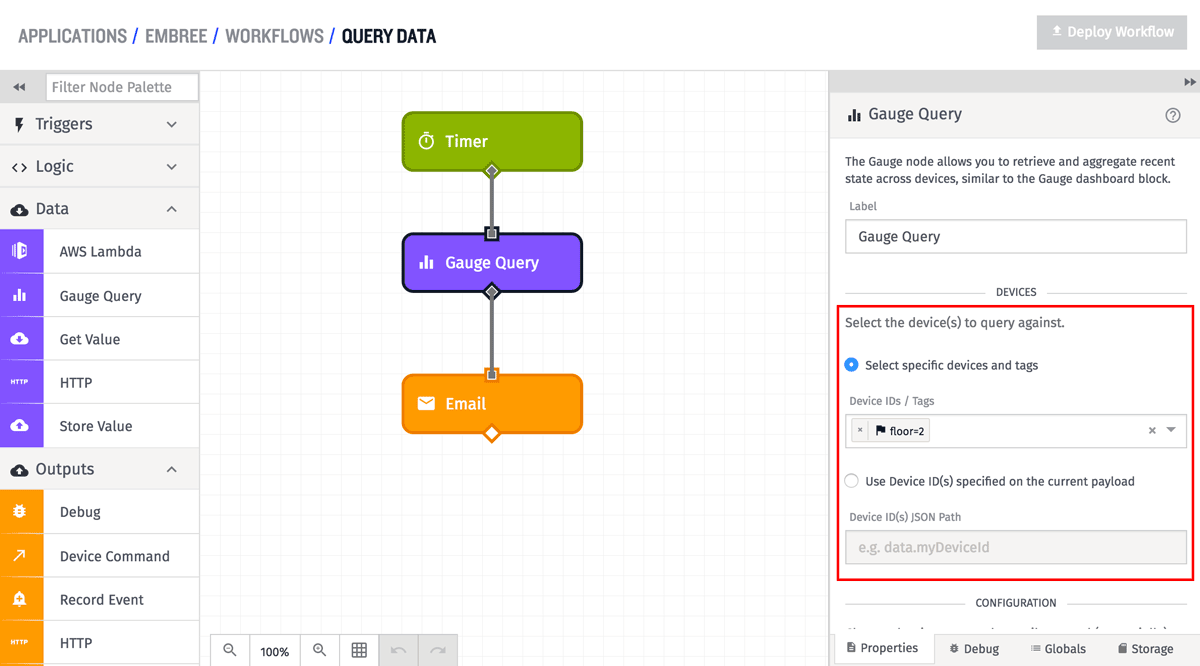Zoom out the workflow canvas
The height and width of the screenshot is (666, 1200).
[230, 650]
